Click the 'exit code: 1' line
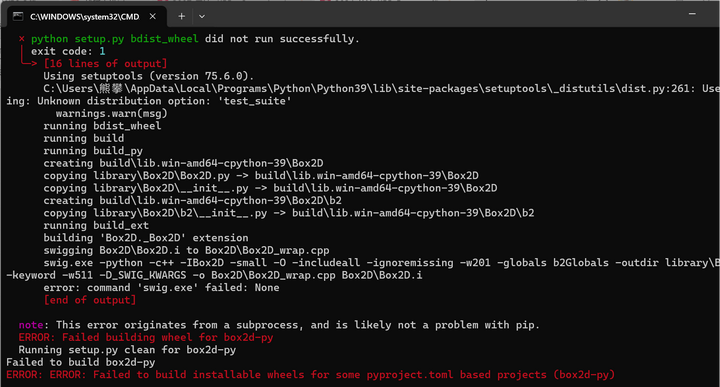 (x=68, y=51)
